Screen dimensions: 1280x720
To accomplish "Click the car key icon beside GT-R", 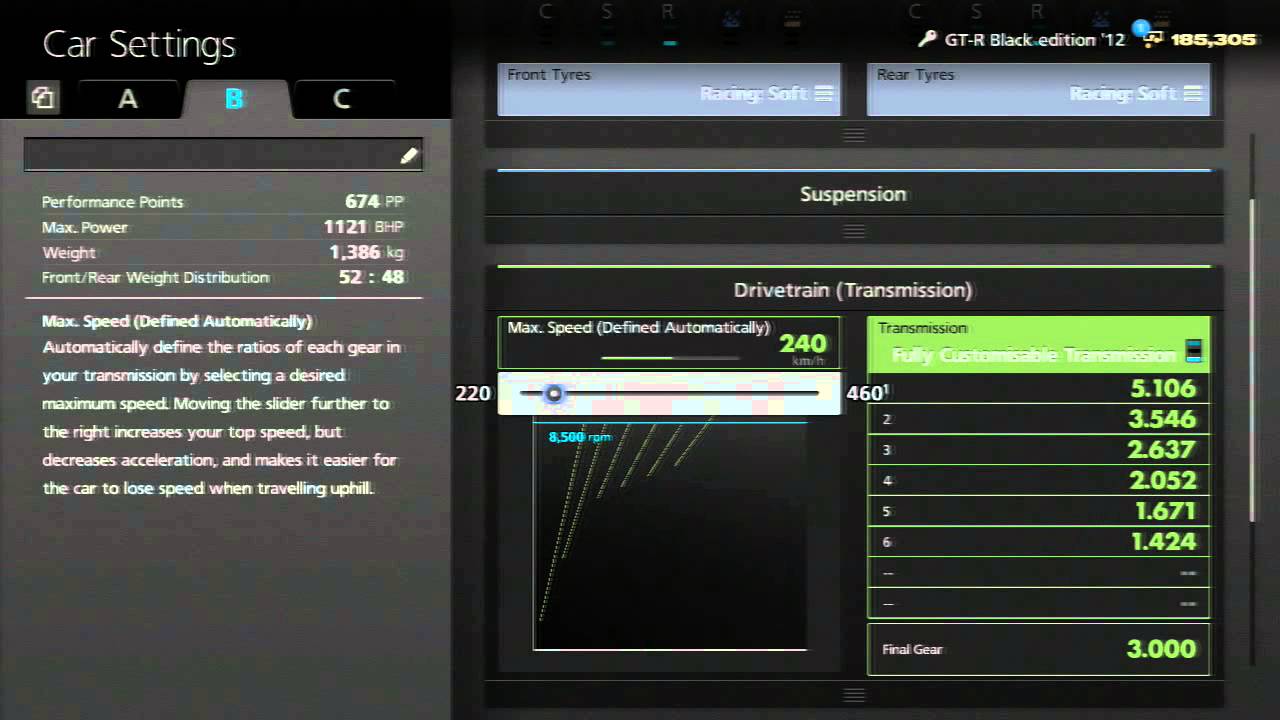I will point(928,39).
